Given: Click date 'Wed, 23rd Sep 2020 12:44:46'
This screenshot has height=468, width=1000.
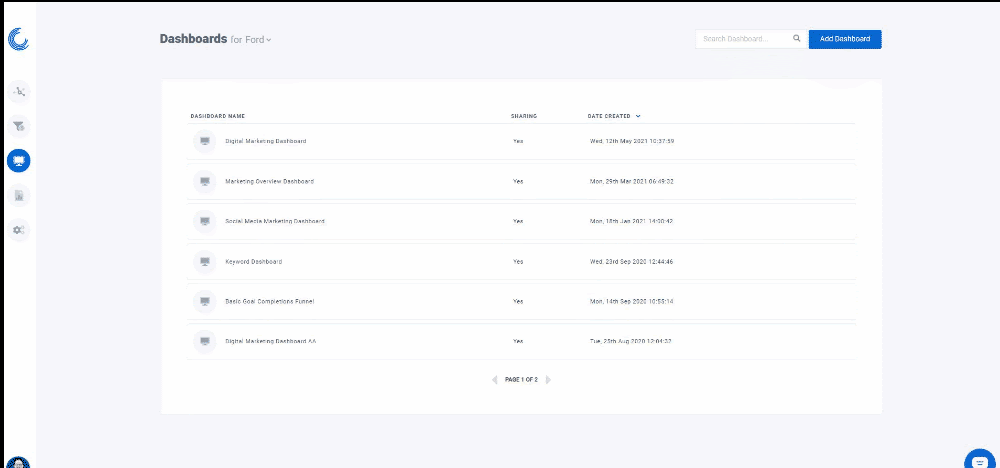Looking at the screenshot, I should 631,261.
